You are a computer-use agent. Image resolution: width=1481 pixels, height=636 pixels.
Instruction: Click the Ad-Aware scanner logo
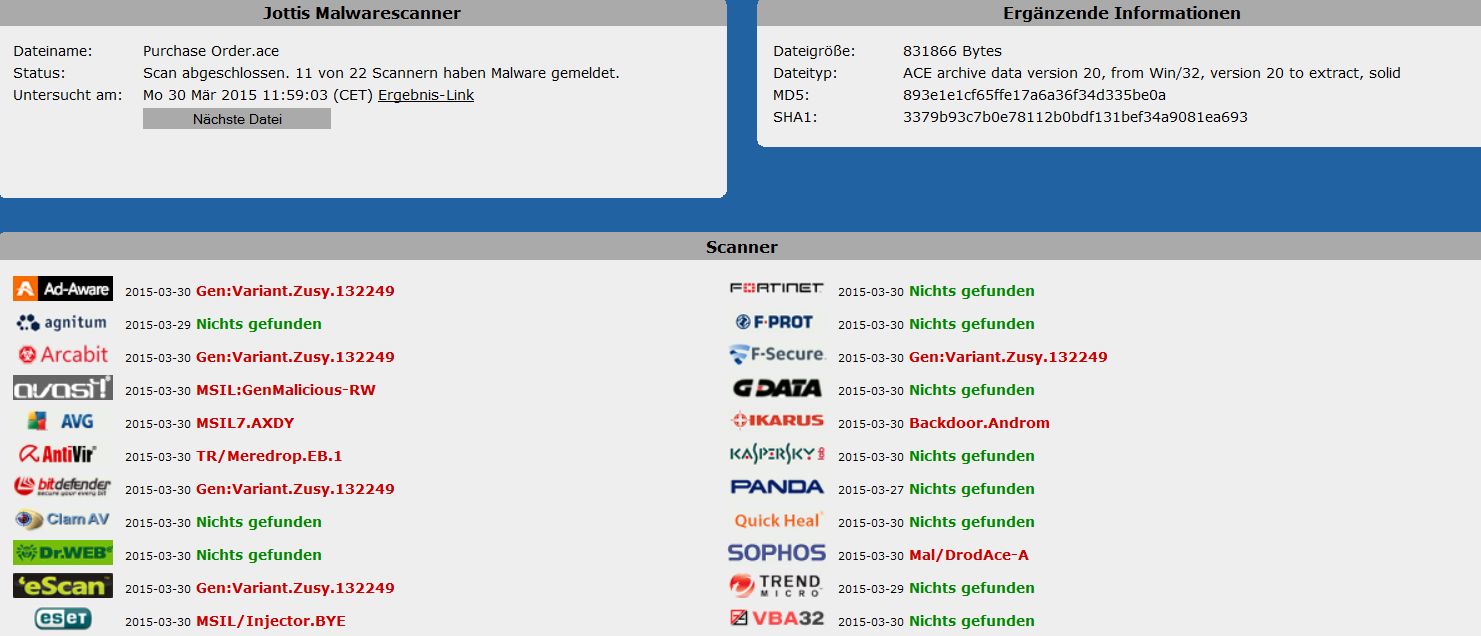click(63, 289)
